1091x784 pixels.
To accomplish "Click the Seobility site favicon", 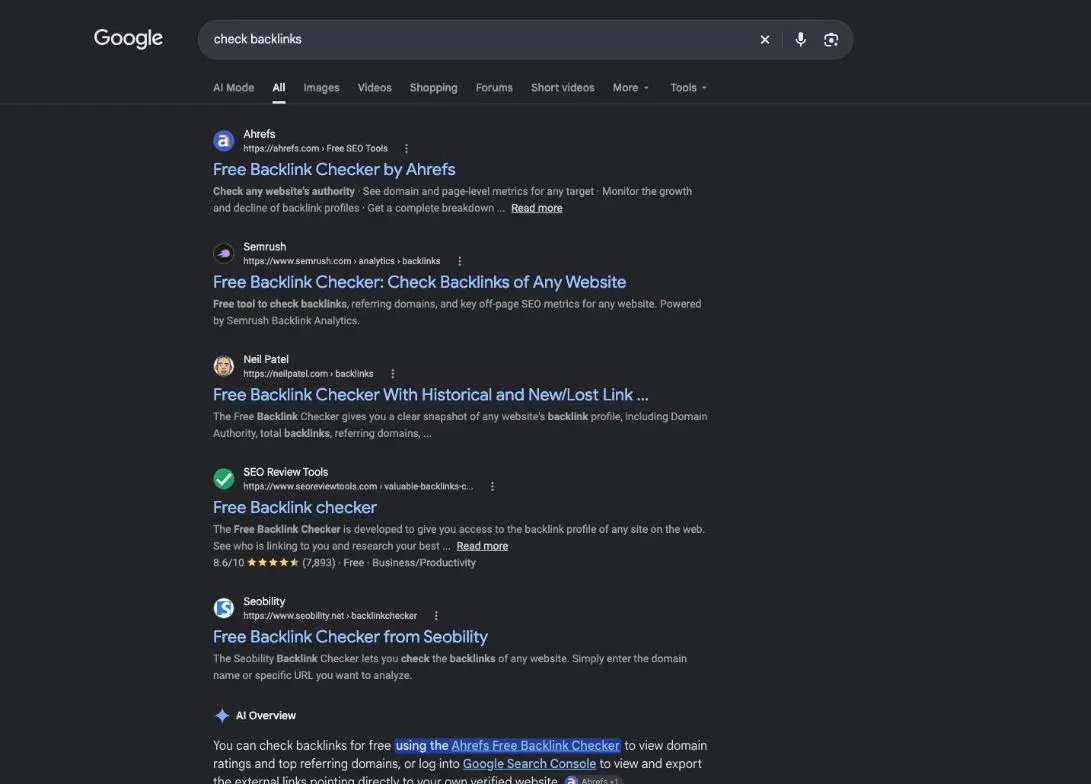I will pos(223,609).
